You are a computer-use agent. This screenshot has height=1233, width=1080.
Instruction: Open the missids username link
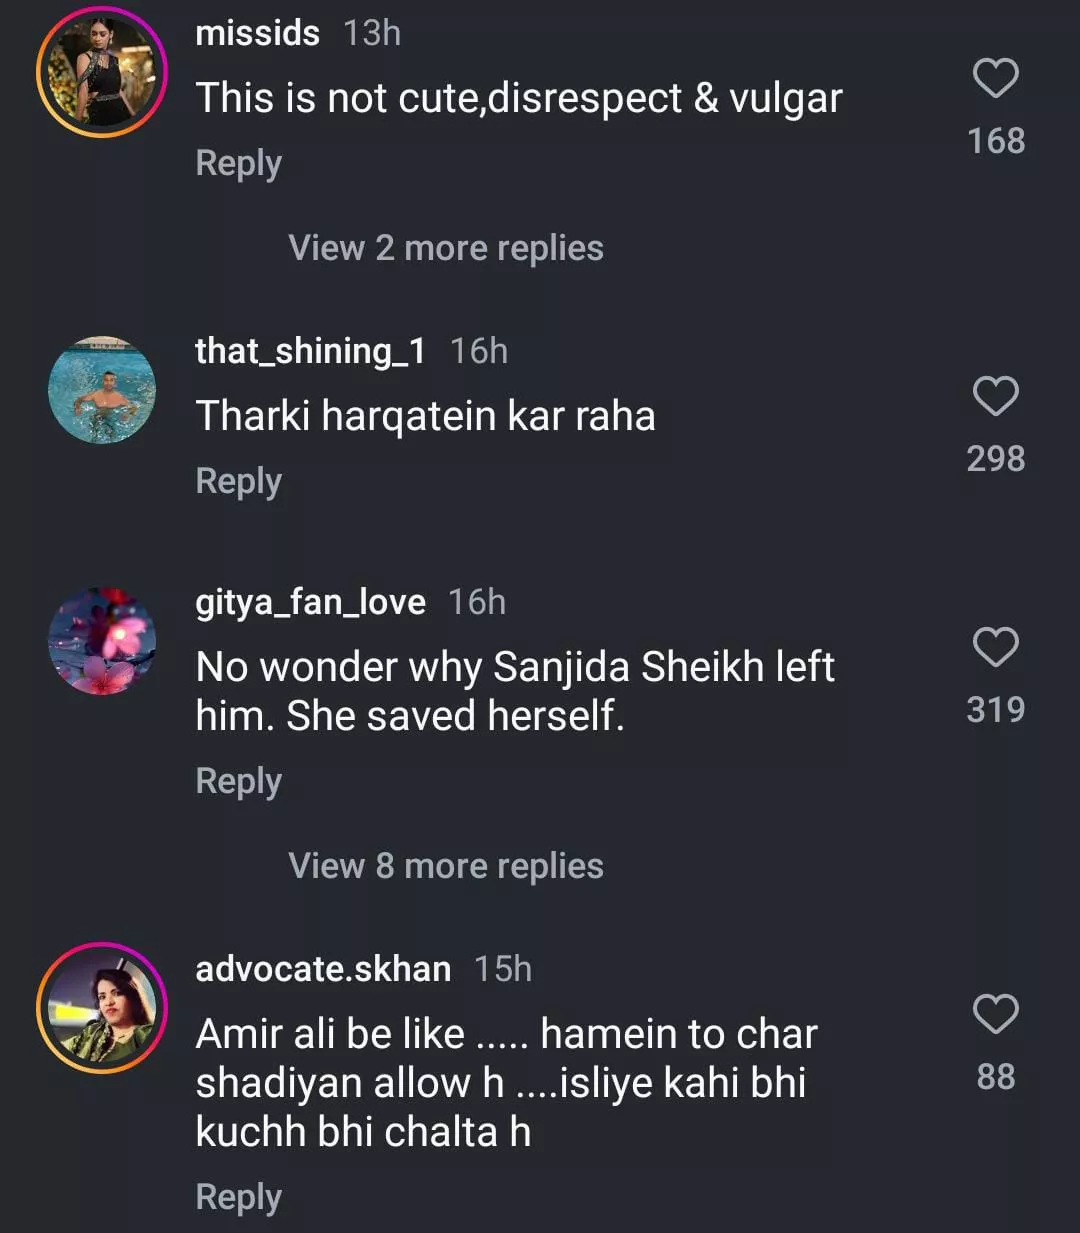click(x=257, y=33)
